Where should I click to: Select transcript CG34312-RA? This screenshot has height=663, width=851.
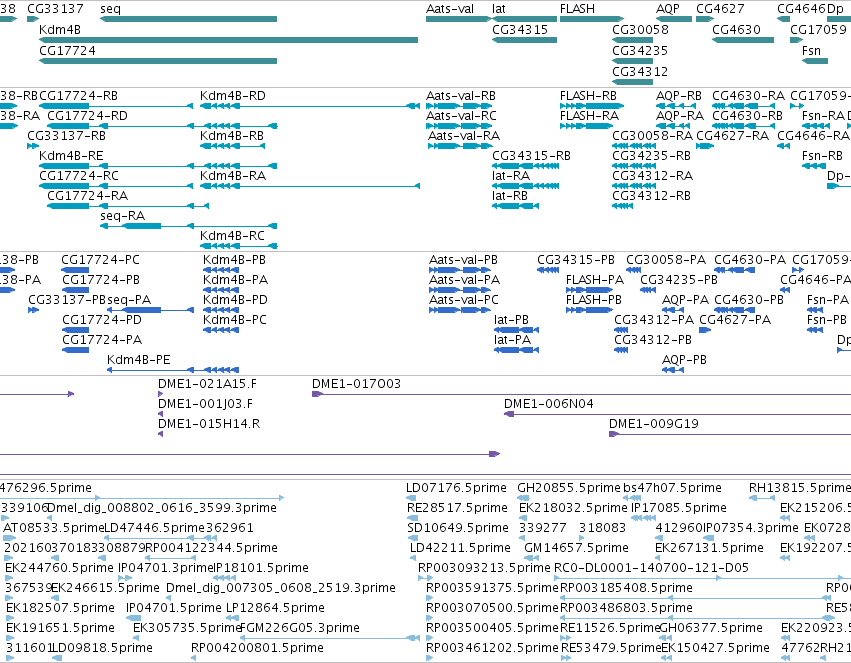pyautogui.click(x=652, y=176)
